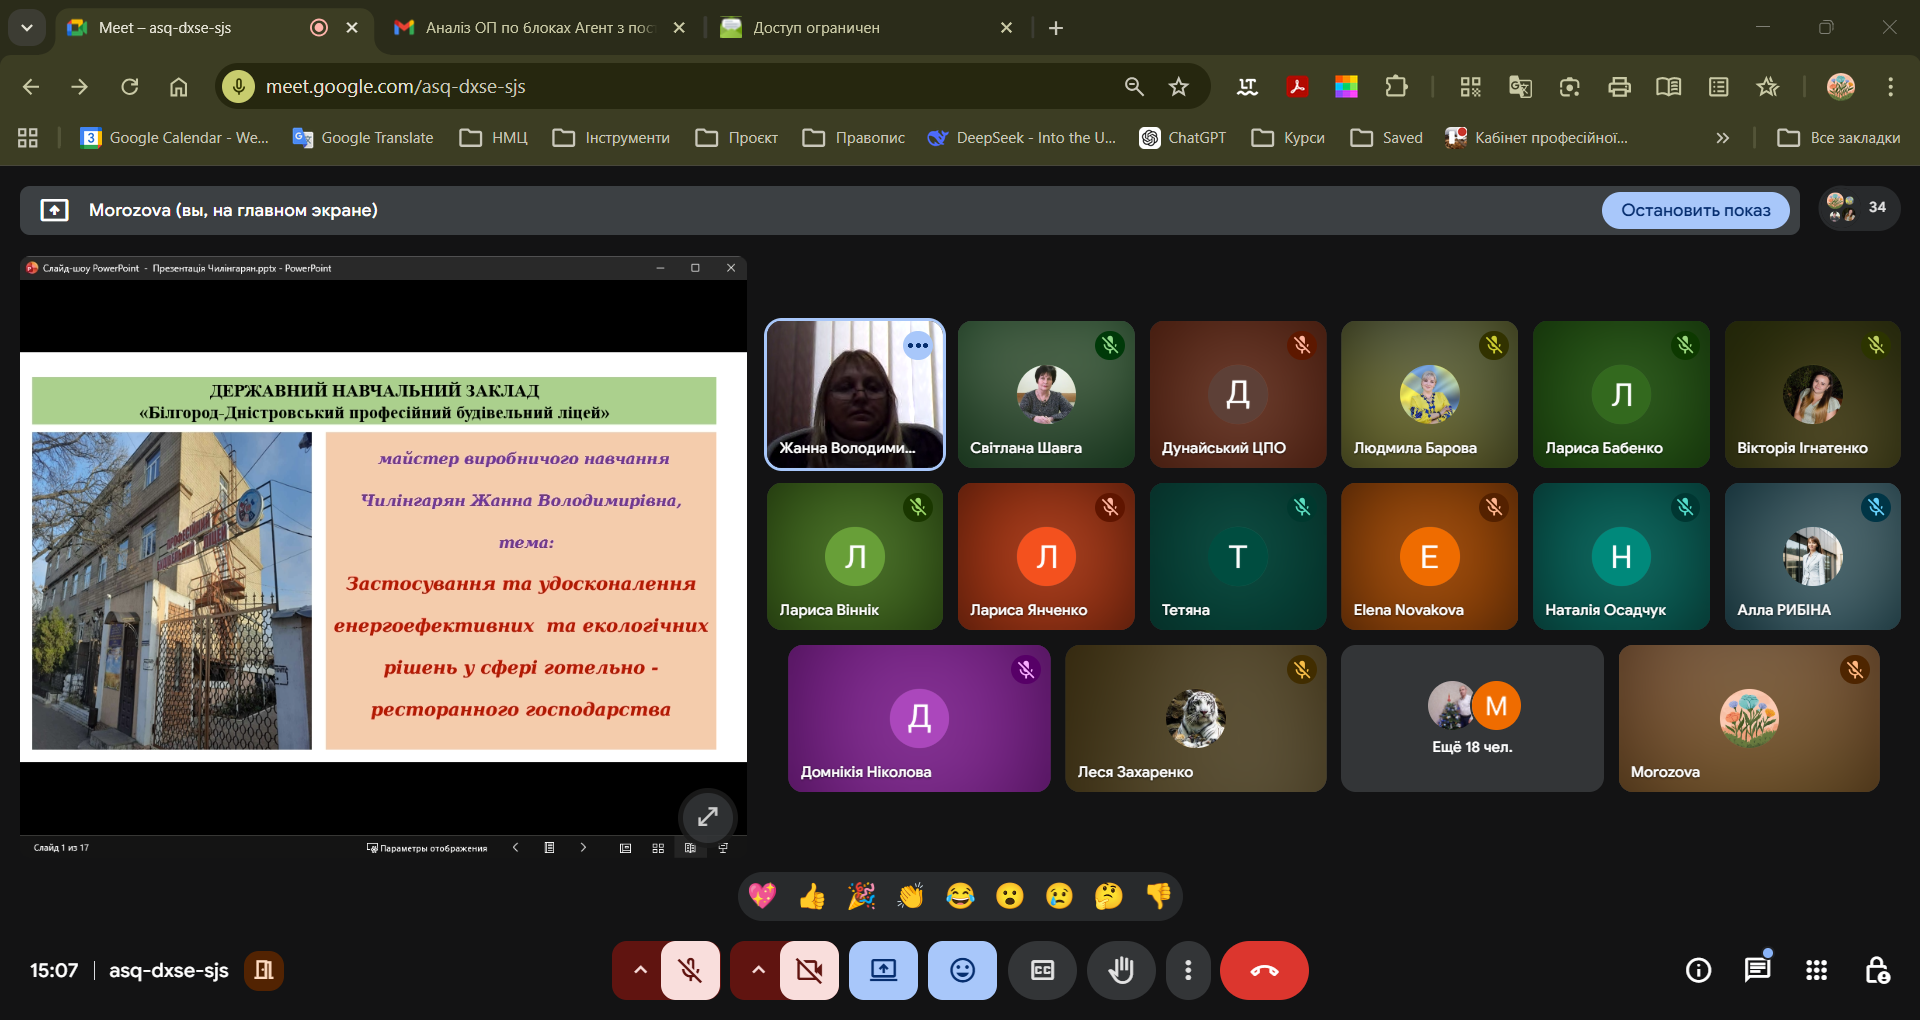This screenshot has height=1020, width=1920.
Task: Click the red leave call button
Action: point(1264,970)
